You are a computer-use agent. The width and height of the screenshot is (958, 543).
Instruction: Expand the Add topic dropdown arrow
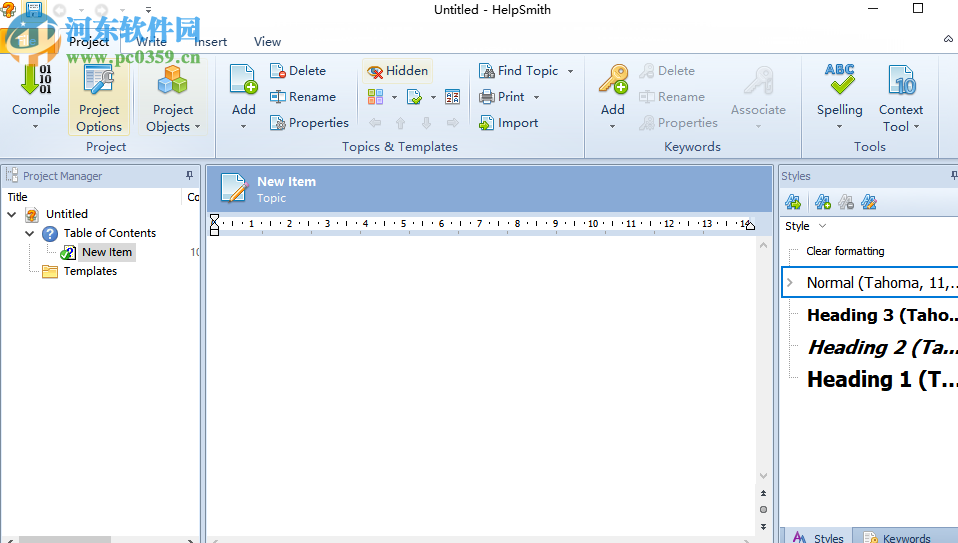point(243,126)
